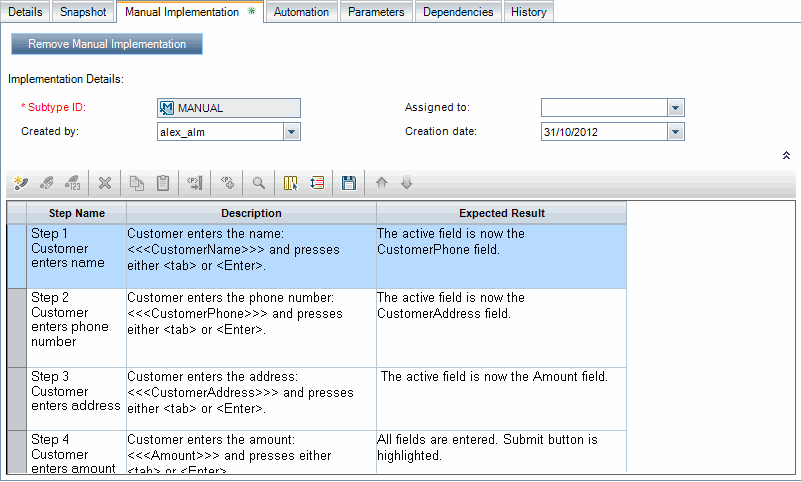Expand the Created by dropdown arrow
Screen dimensions: 801x482
[x=291, y=132]
